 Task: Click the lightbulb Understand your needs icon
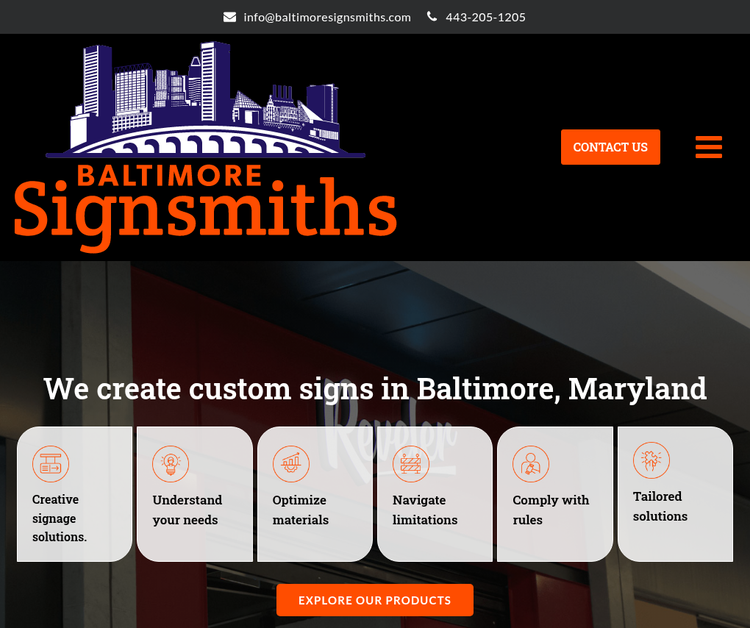coord(170,464)
